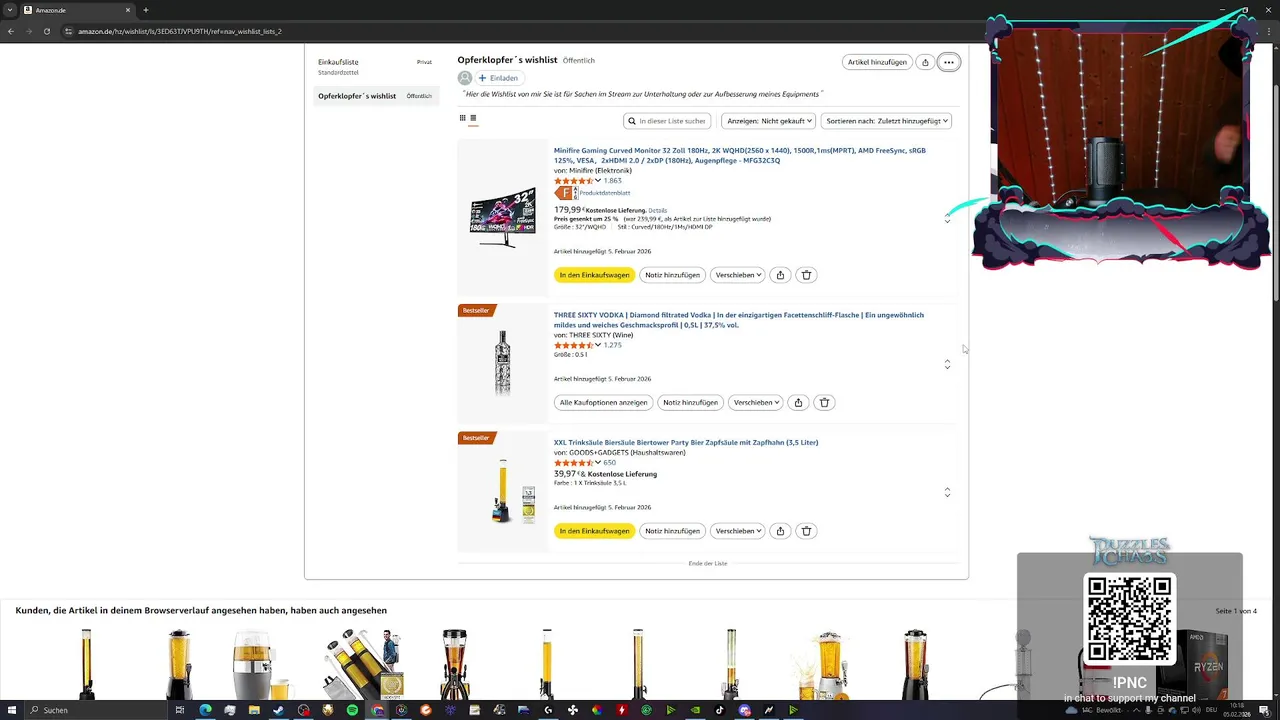The width and height of the screenshot is (1280, 720).
Task: Expand rating details for Minifire monitor stars
Action: click(x=598, y=181)
